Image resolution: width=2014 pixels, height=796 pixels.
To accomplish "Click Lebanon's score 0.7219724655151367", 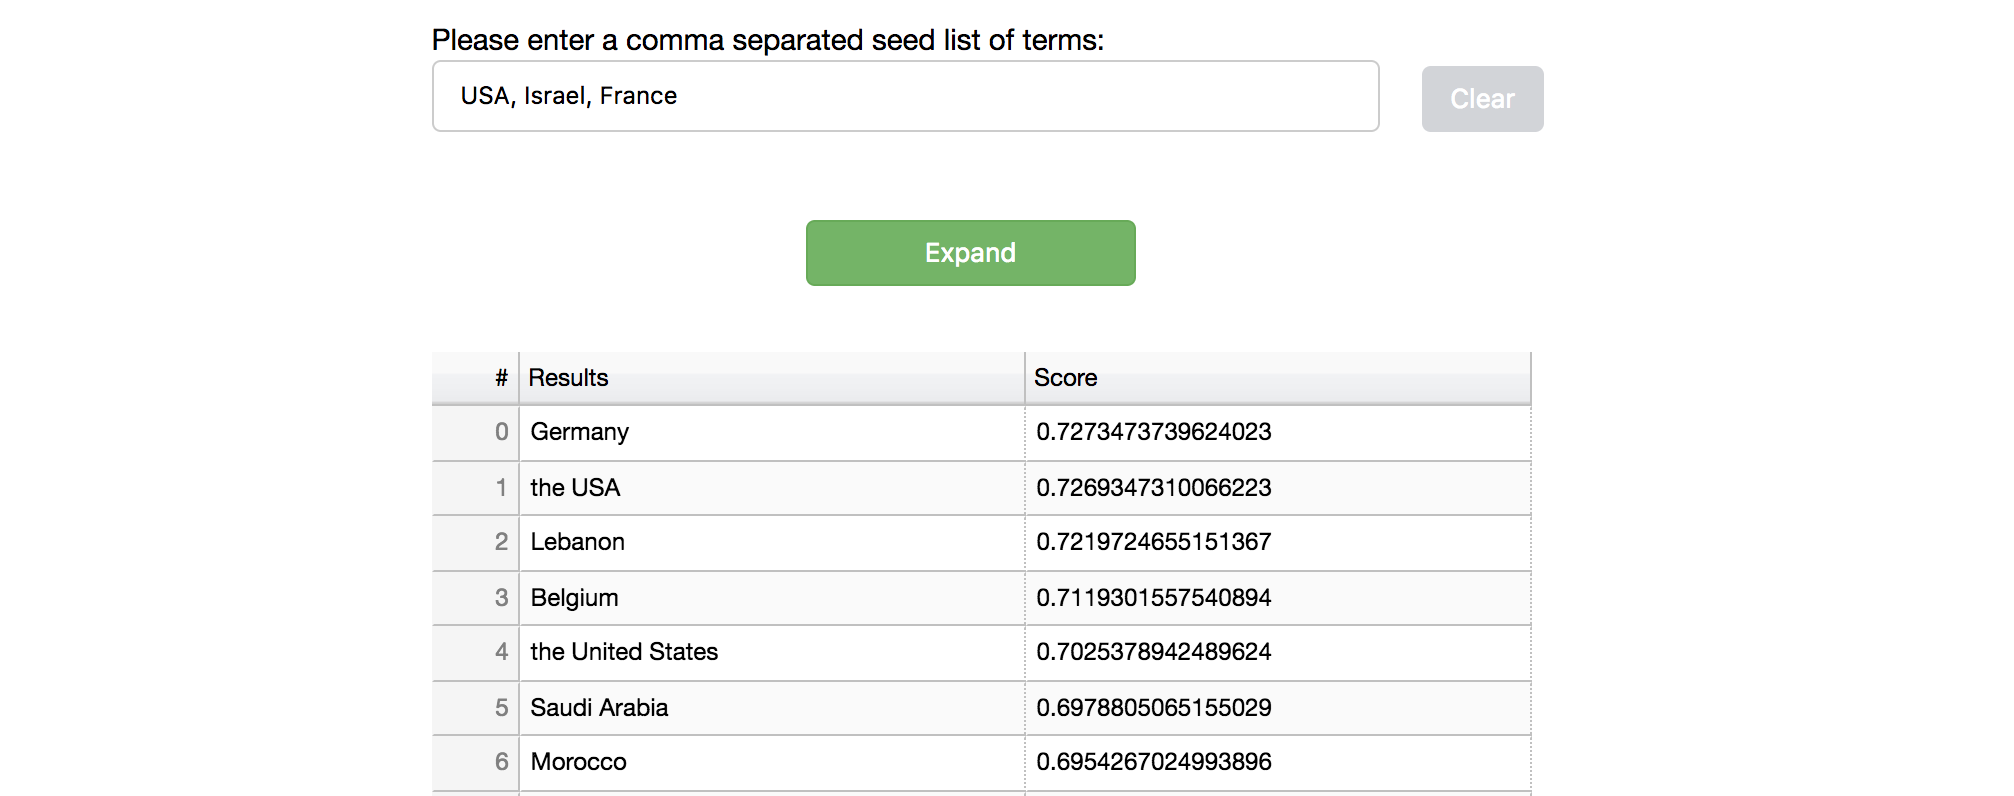I will (x=1153, y=542).
